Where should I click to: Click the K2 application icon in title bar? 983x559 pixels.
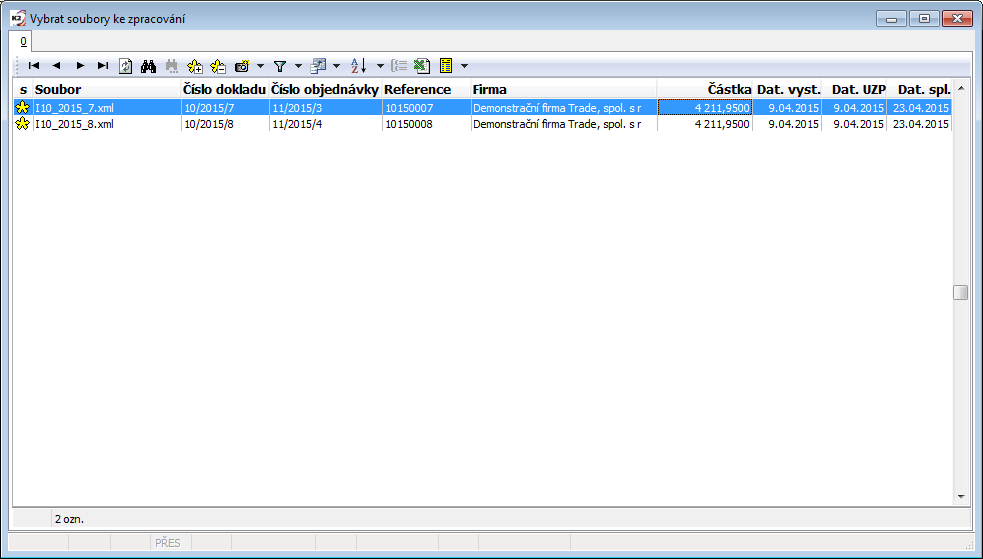click(18, 18)
